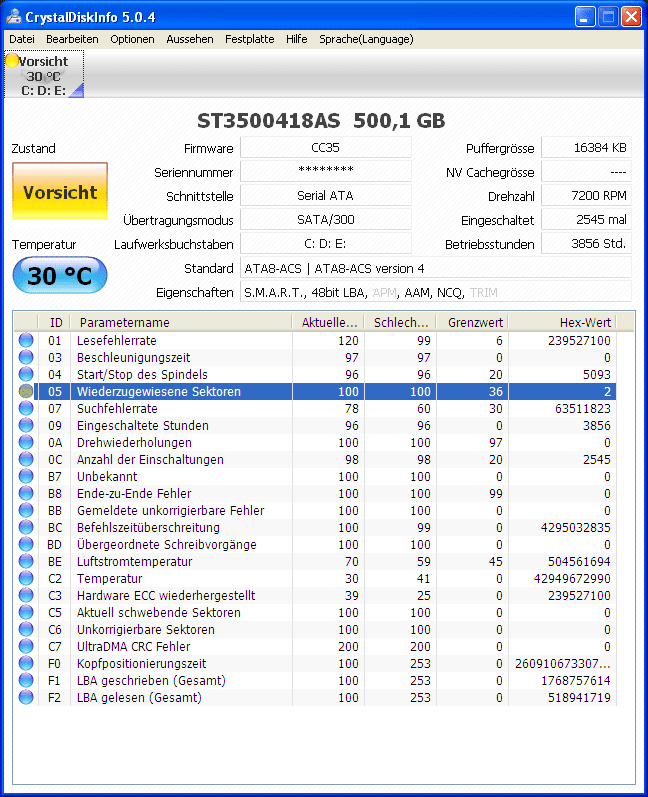The image size is (648, 797).
Task: Click the status orb for Ende-zu-Ende Fehler
Action: coord(26,494)
